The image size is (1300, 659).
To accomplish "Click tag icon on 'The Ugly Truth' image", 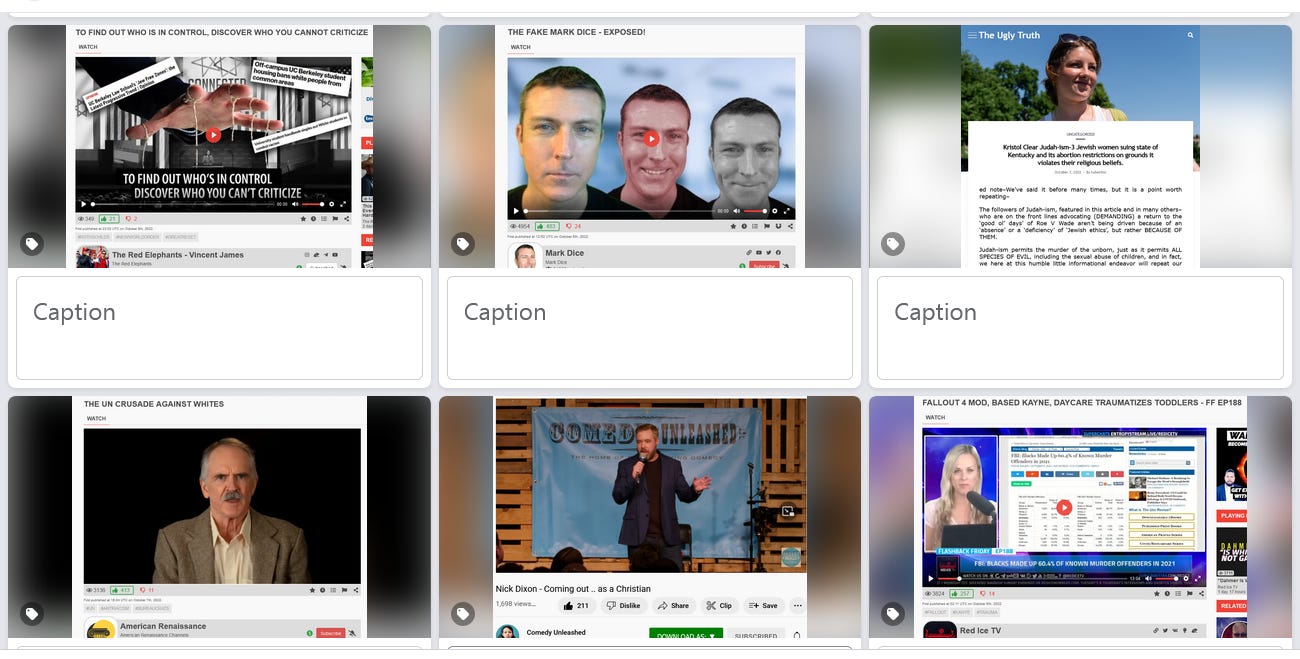I will tap(893, 244).
